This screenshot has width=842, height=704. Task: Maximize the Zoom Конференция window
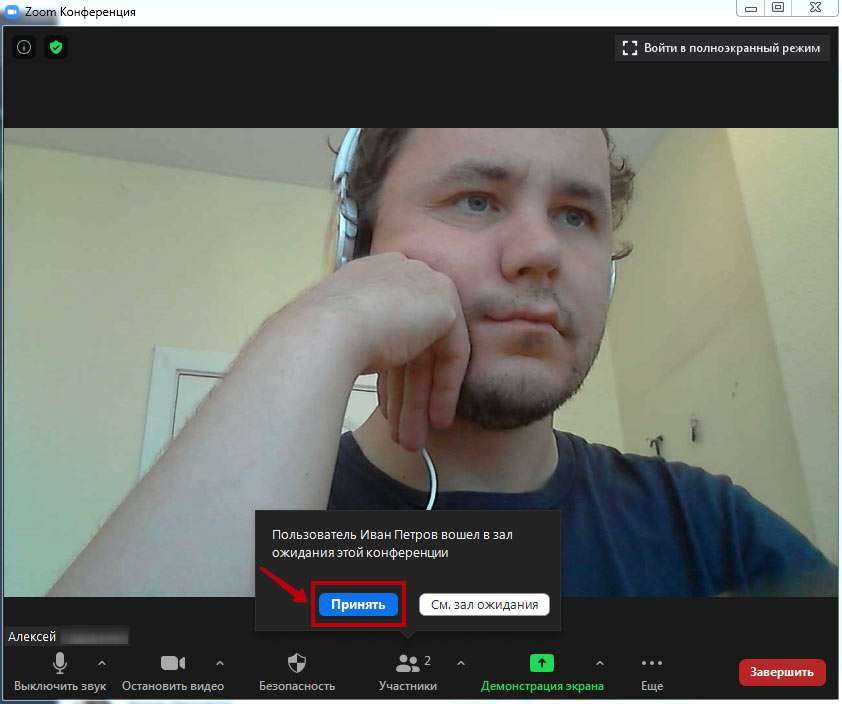pyautogui.click(x=777, y=8)
